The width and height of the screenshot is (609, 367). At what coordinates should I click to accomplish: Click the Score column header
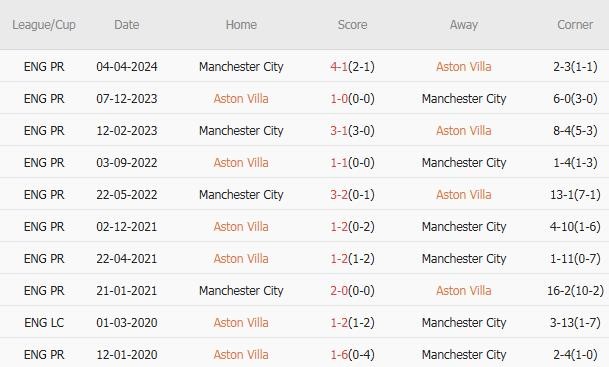coord(352,25)
